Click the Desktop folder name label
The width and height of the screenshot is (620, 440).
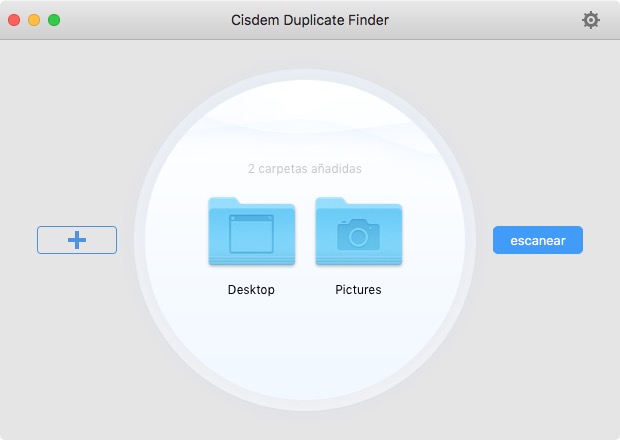click(x=251, y=290)
